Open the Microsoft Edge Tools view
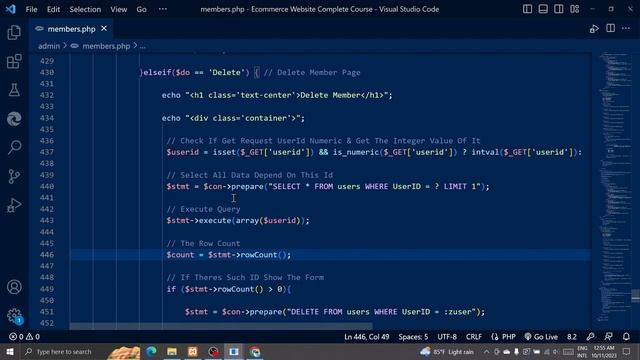640x360 pixels. pyautogui.click(x=14, y=119)
